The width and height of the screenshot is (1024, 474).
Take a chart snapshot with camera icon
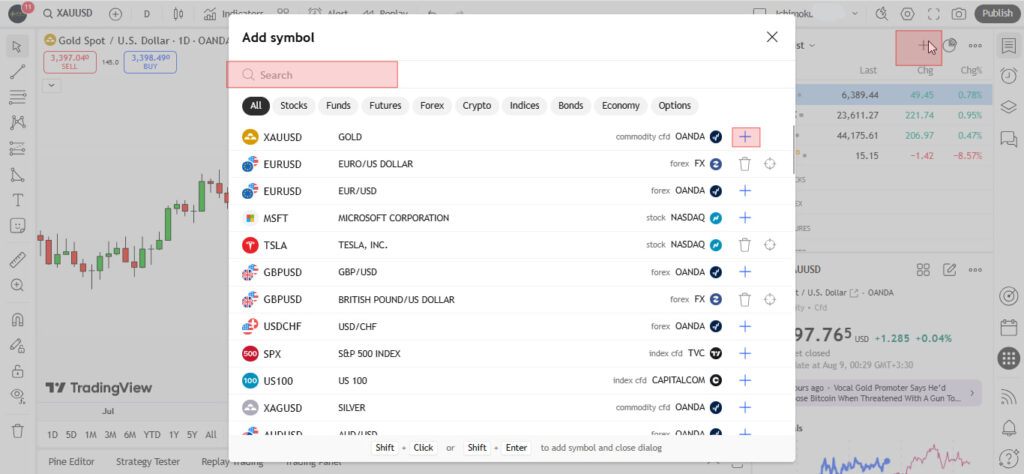959,14
